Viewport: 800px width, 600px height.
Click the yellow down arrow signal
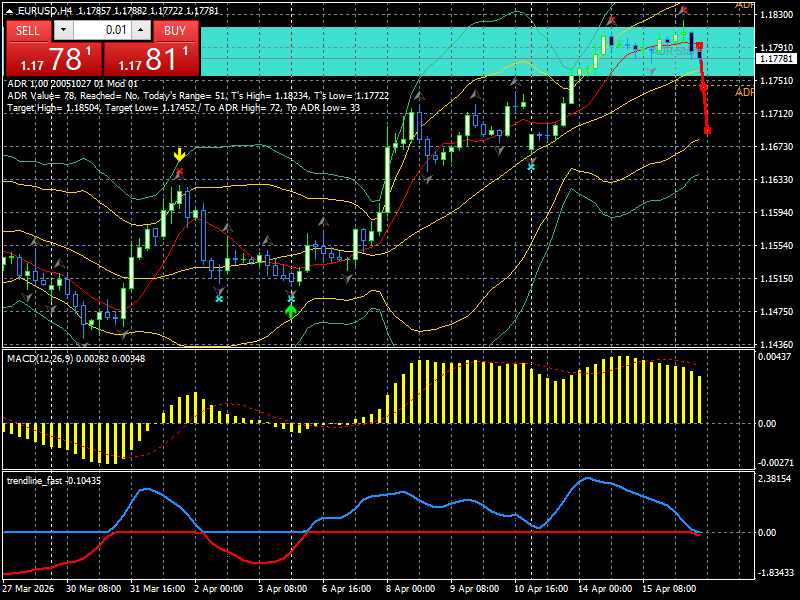click(179, 155)
